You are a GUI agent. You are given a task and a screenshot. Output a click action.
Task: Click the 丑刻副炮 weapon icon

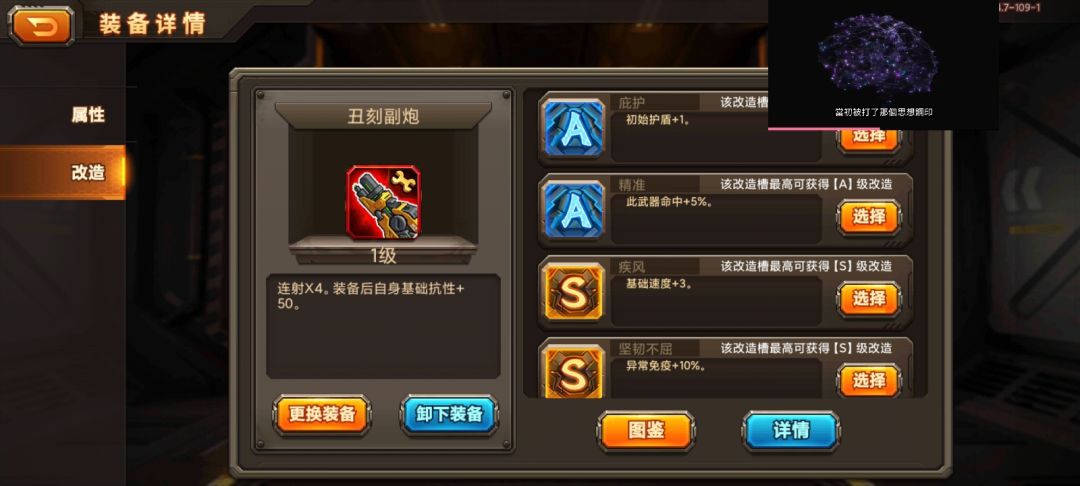[x=383, y=202]
